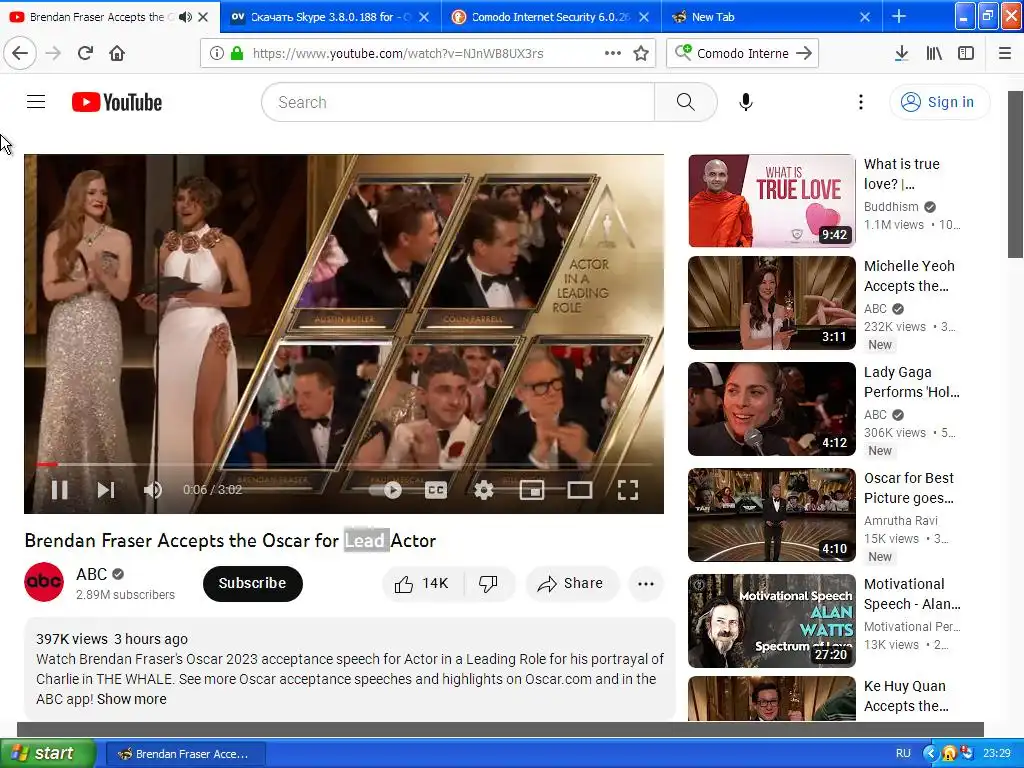Switch to miniplayer mode
This screenshot has height=768, width=1024.
click(532, 490)
